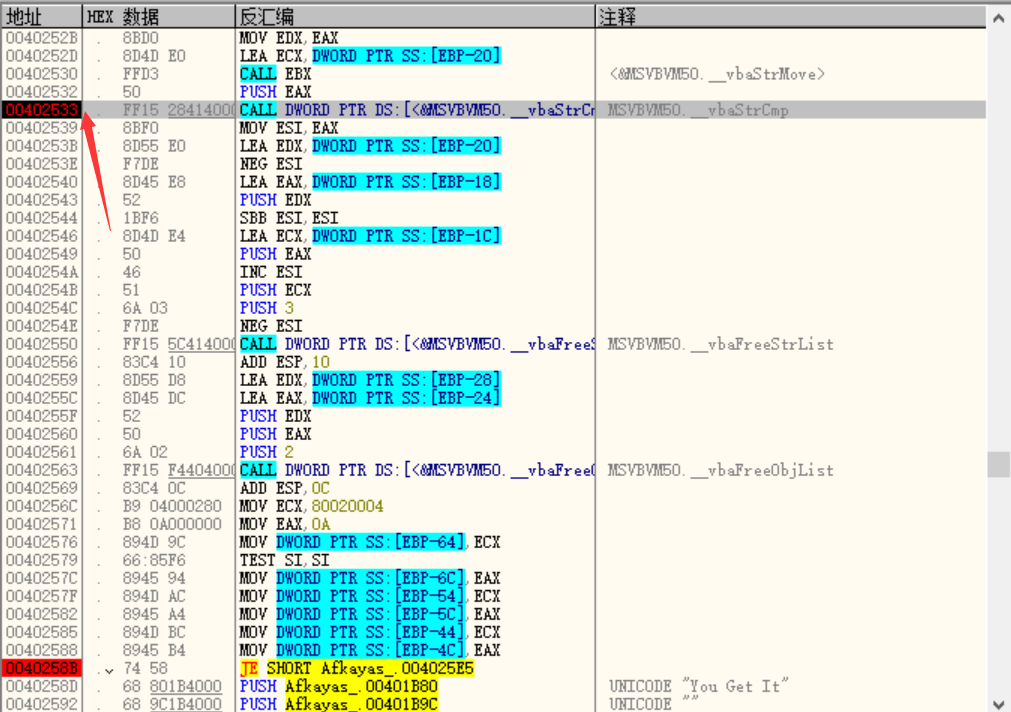Select breakpoint address 00402533
This screenshot has width=1011, height=712.
(42, 110)
